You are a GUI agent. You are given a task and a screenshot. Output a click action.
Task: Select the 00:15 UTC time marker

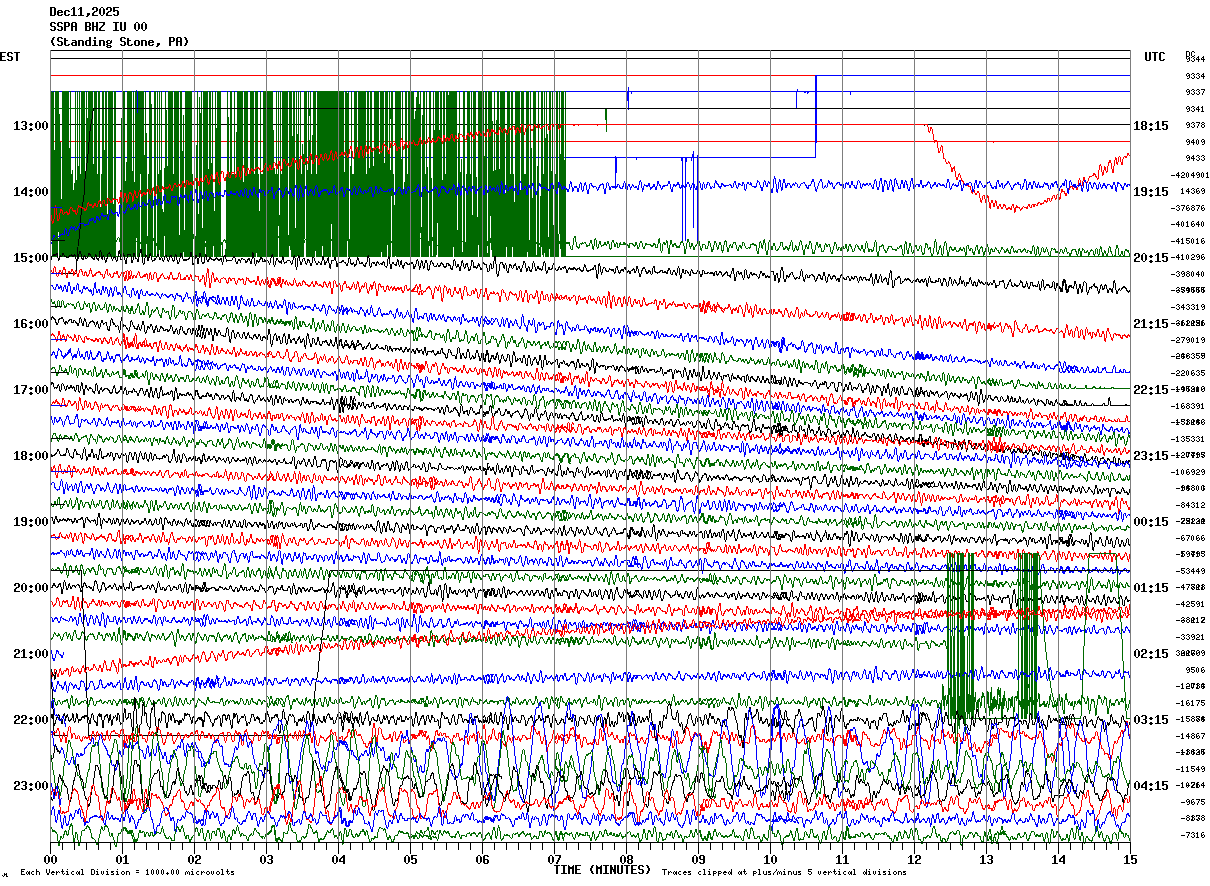pyautogui.click(x=1151, y=522)
